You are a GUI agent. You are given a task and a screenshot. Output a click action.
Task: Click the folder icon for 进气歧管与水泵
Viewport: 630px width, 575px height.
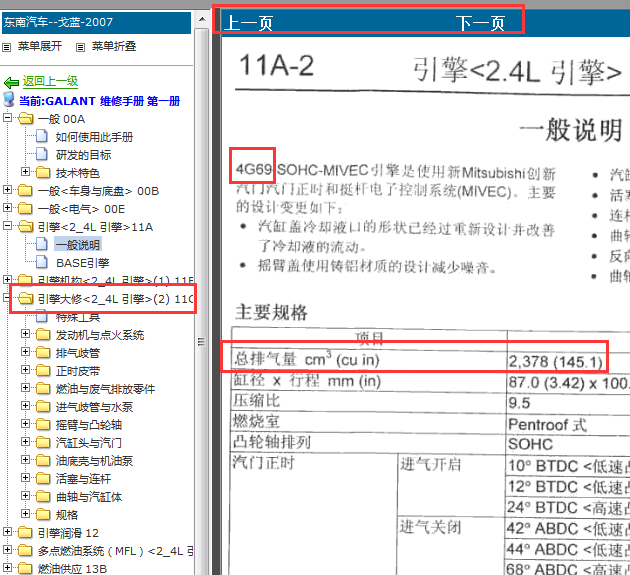pos(43,406)
